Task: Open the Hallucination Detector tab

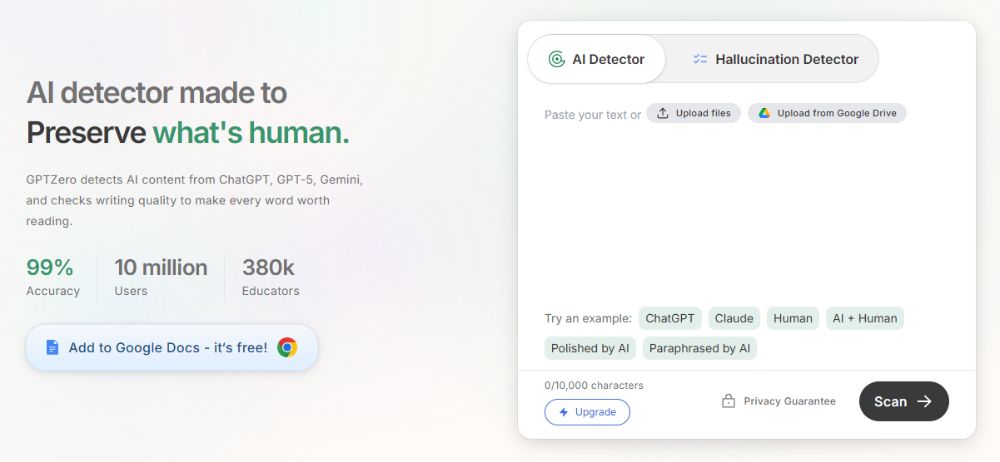Action: tap(775, 59)
